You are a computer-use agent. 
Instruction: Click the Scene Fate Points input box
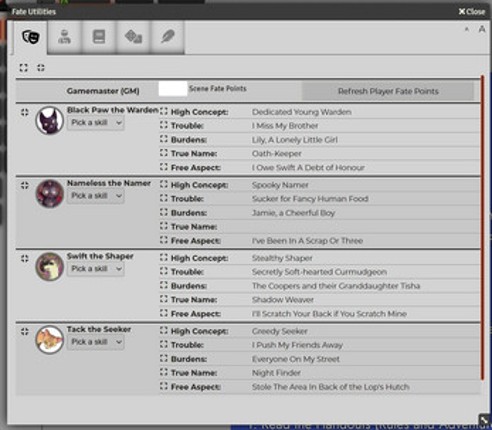pos(173,89)
